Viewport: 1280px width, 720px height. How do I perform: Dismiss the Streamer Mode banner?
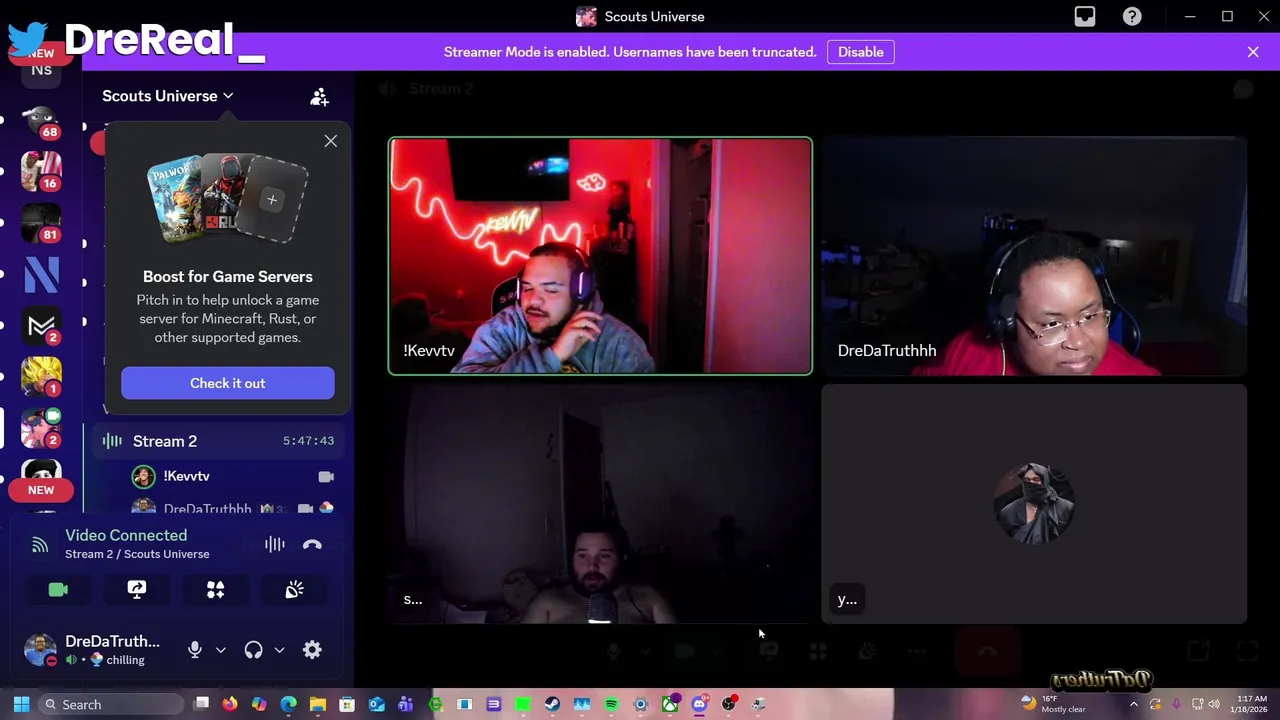click(1253, 52)
